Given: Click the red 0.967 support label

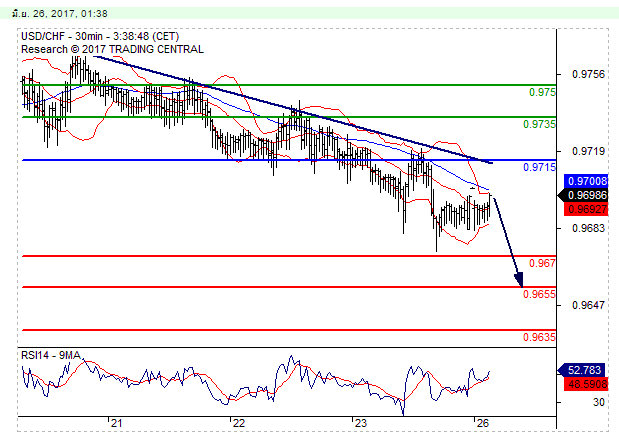Looking at the screenshot, I should [542, 263].
